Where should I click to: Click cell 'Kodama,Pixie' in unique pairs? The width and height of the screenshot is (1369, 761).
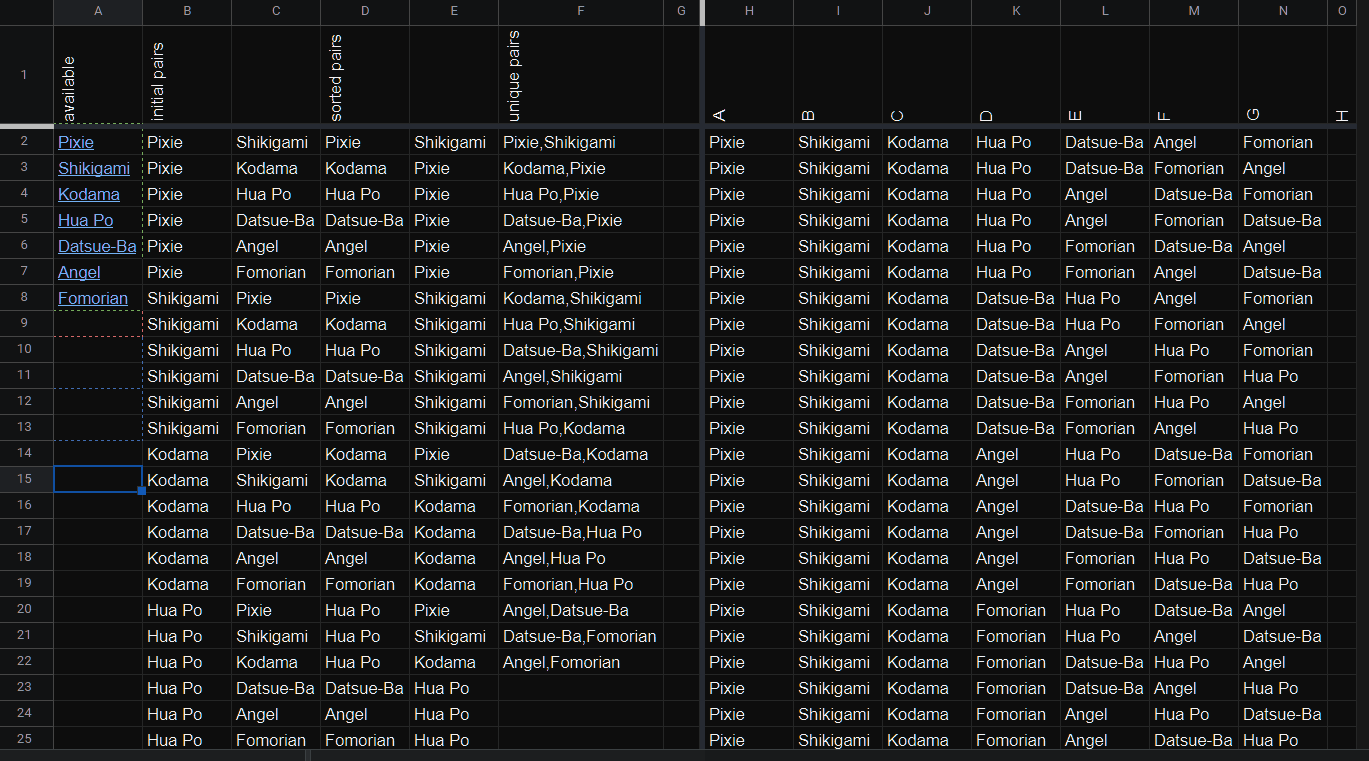point(581,168)
